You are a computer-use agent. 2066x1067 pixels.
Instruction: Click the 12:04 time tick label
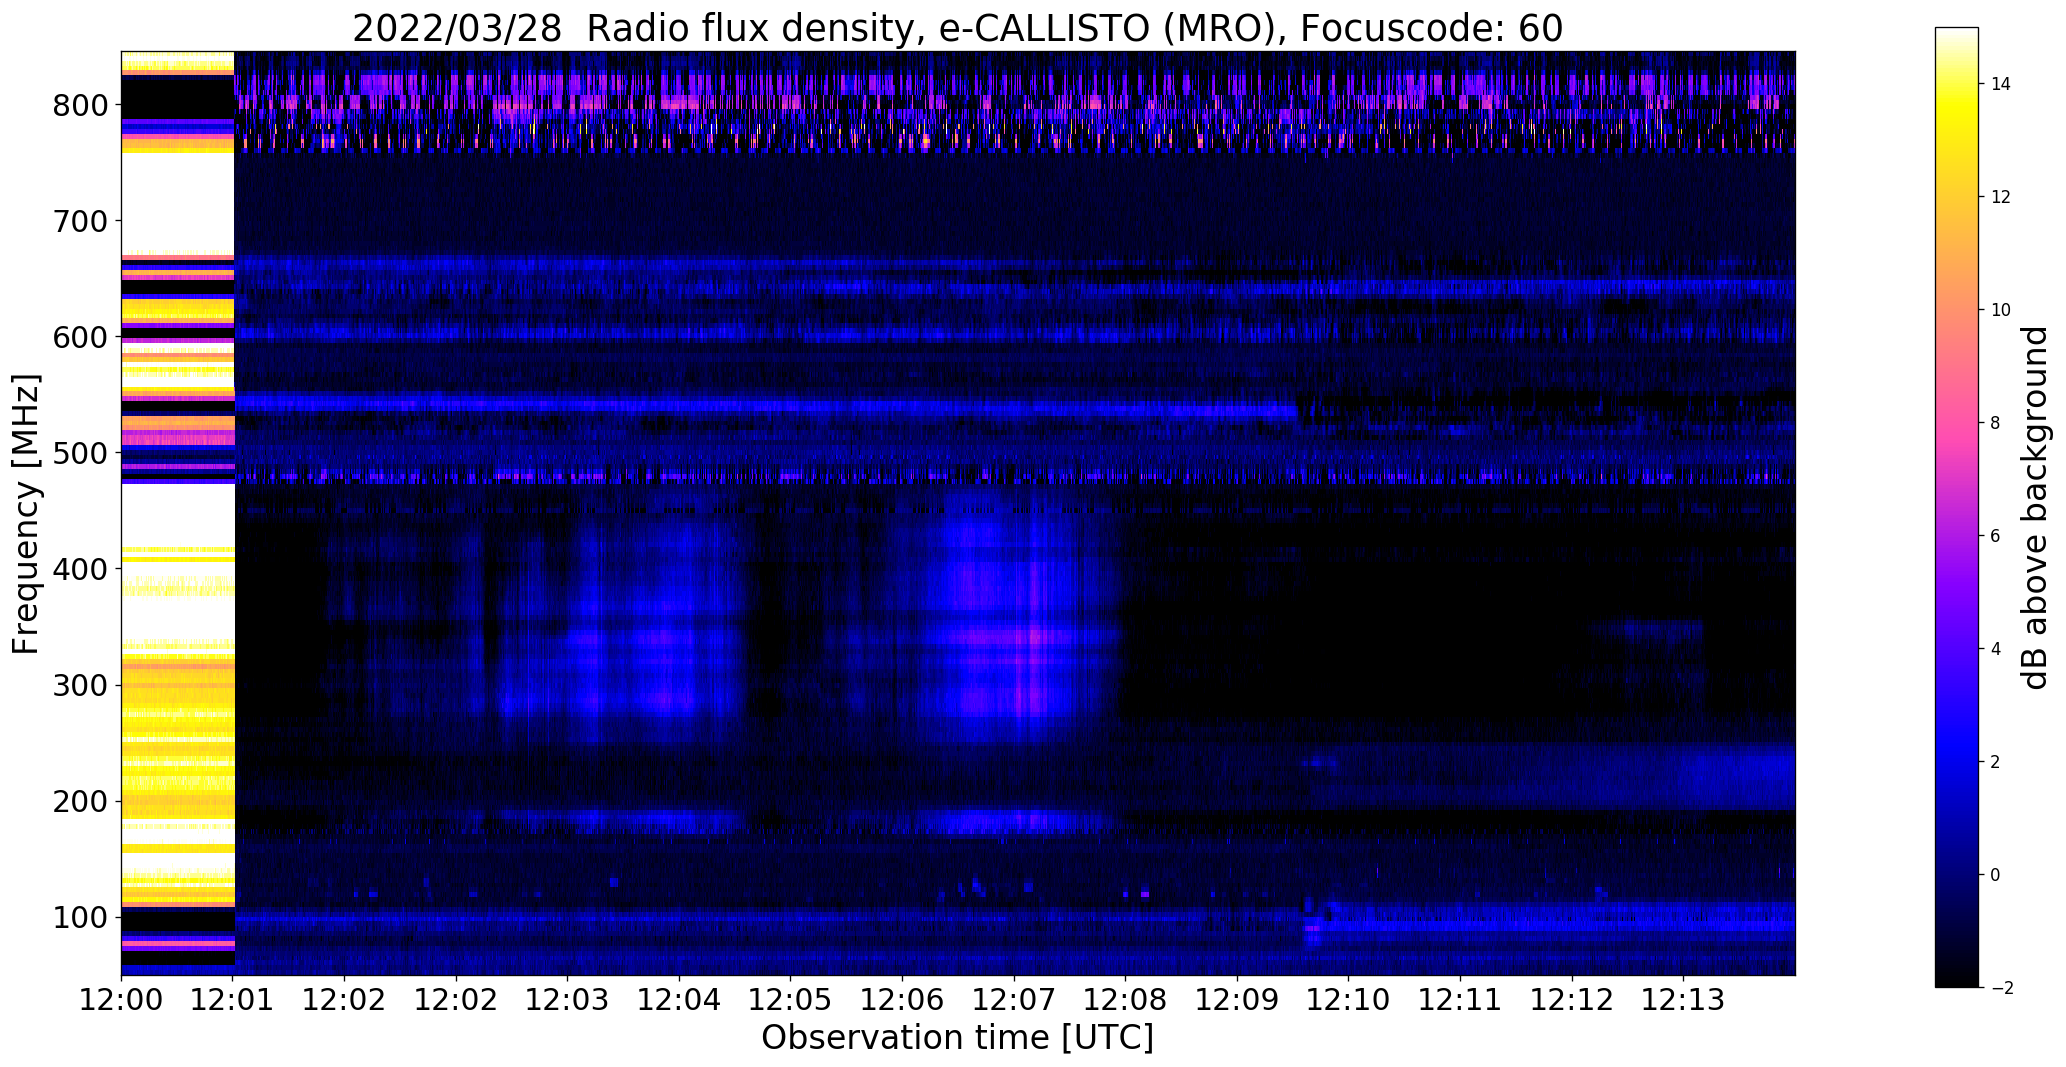tap(679, 1000)
